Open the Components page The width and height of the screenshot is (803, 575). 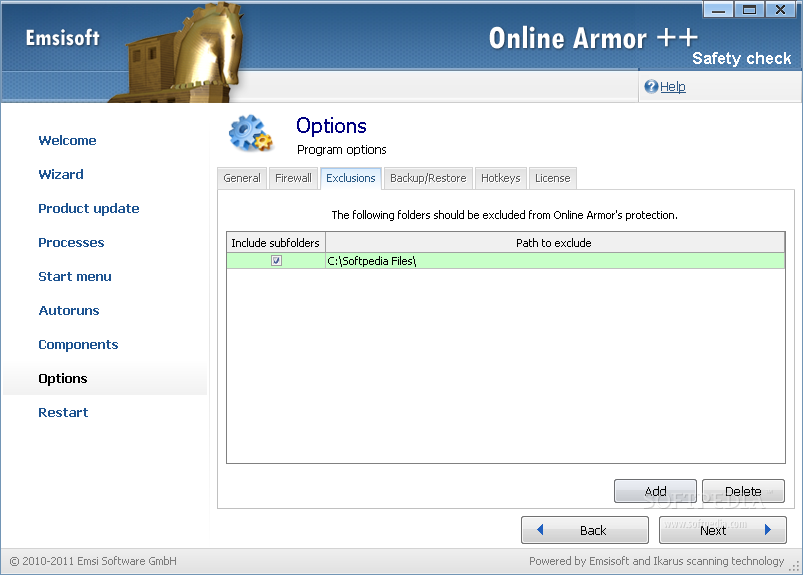(x=78, y=345)
